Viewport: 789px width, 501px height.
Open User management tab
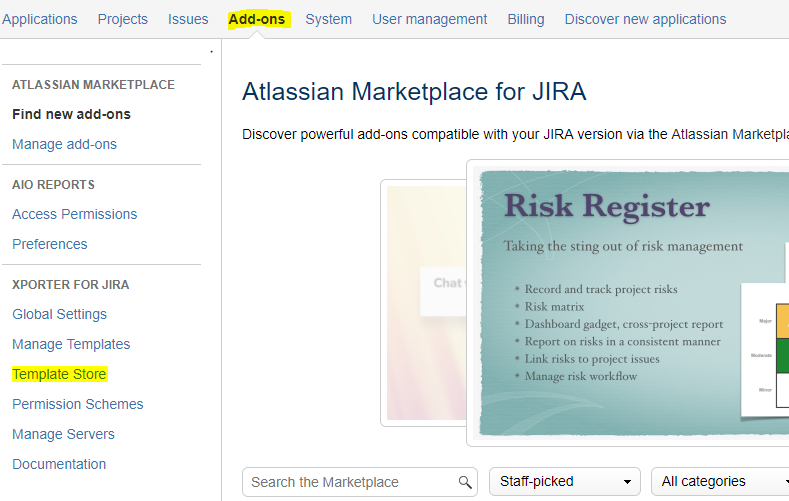click(430, 19)
